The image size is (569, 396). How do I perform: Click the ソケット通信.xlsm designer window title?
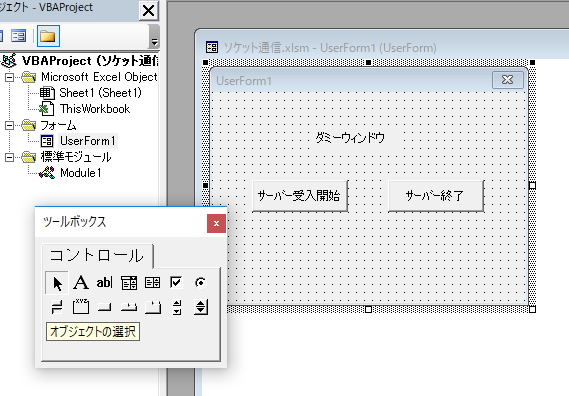[330, 48]
